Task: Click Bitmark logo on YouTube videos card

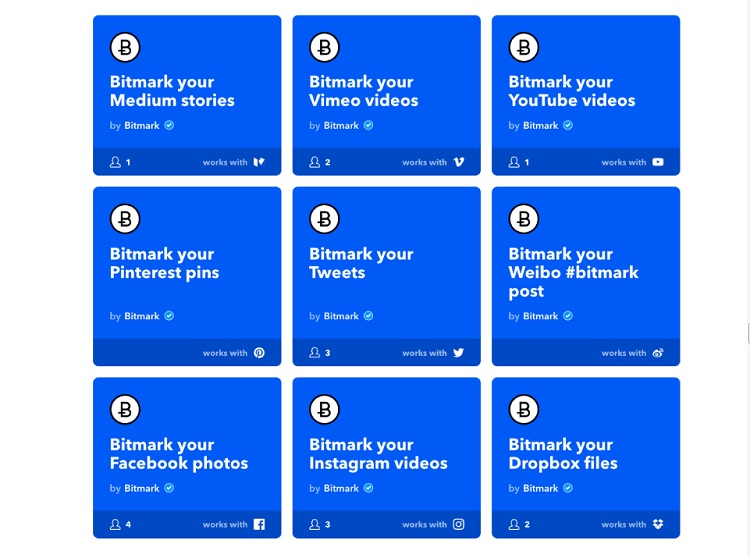Action: (524, 47)
